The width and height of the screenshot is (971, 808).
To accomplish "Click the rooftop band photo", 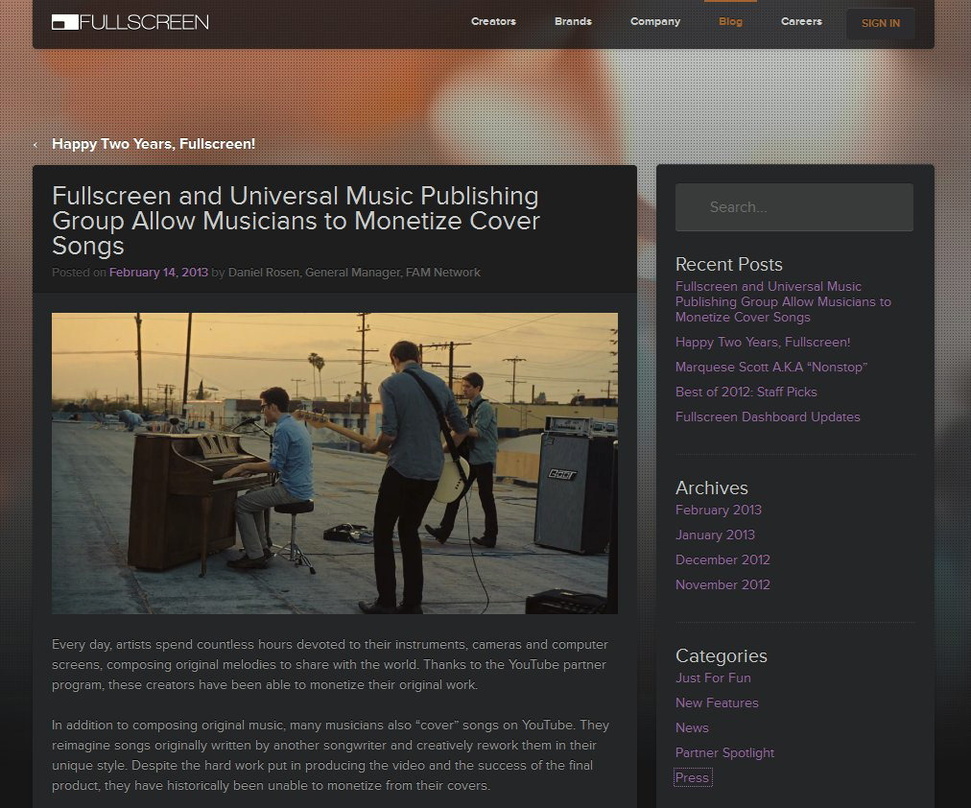I will [x=334, y=463].
